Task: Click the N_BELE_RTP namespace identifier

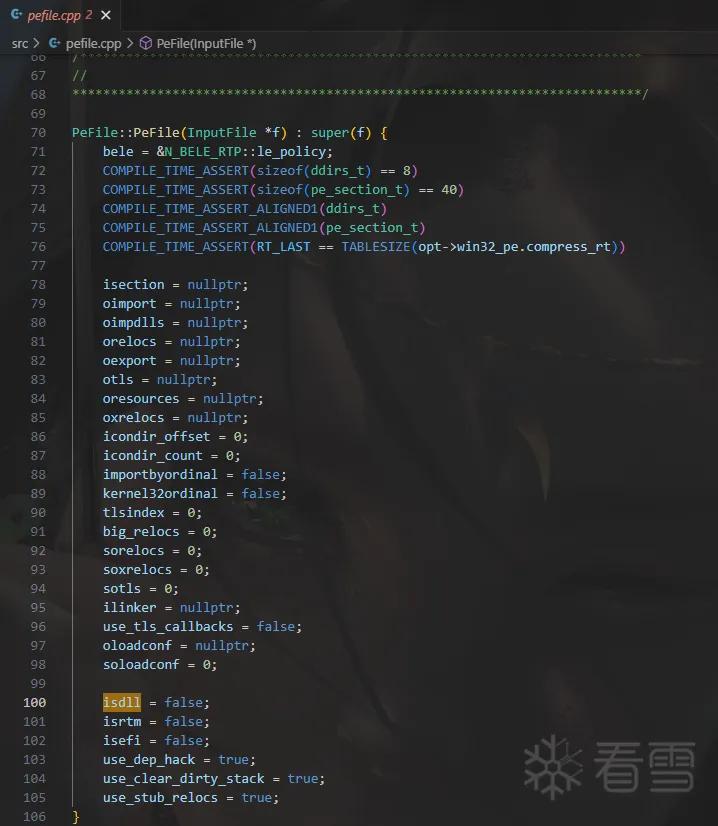Action: coord(203,152)
